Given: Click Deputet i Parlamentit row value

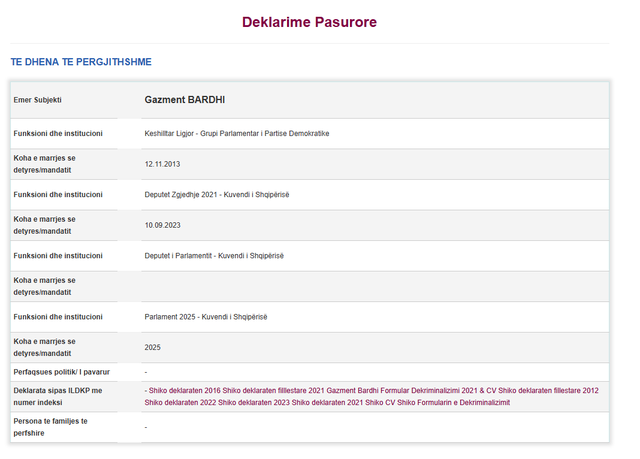Looking at the screenshot, I should (214, 256).
